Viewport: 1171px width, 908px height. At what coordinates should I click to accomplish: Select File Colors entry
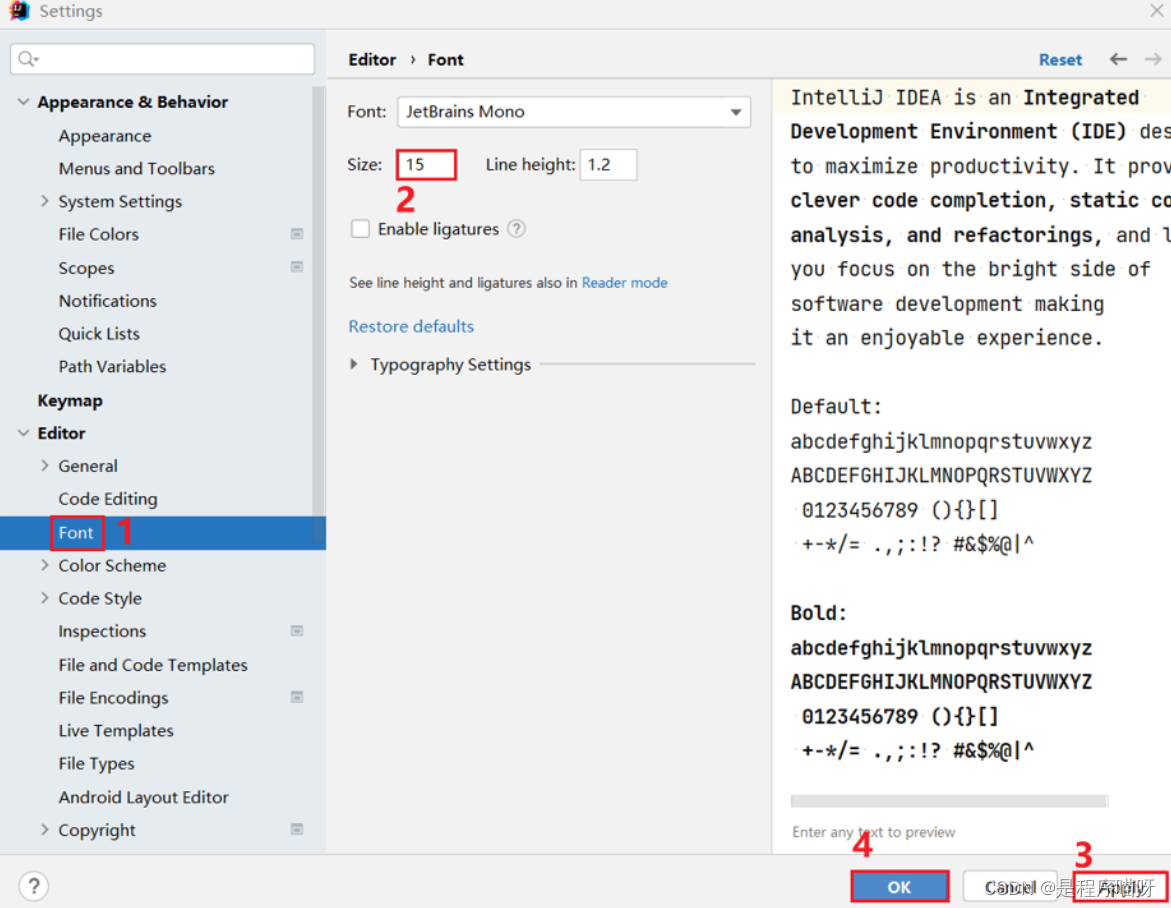[99, 234]
